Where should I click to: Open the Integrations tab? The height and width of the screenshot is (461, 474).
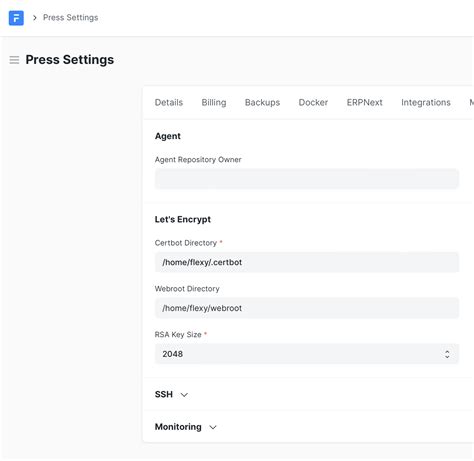coord(426,102)
